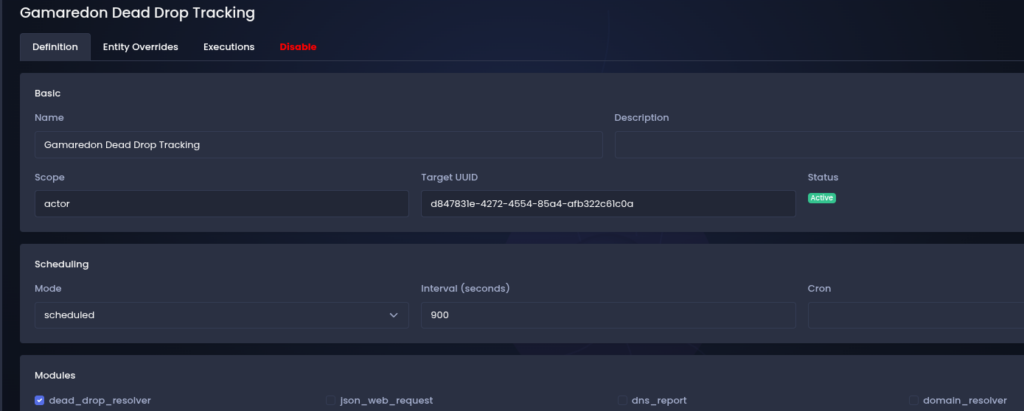The image size is (1024, 411).
Task: Click into the Name input field
Action: tap(318, 144)
